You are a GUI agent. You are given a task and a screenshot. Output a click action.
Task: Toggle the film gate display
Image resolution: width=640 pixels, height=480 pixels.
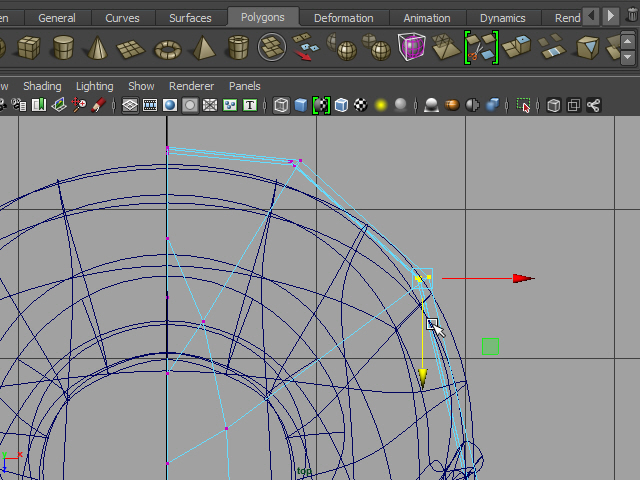(x=150, y=105)
